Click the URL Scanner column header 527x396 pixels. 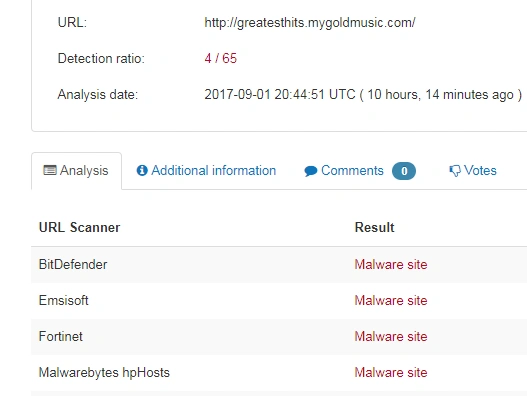click(79, 228)
